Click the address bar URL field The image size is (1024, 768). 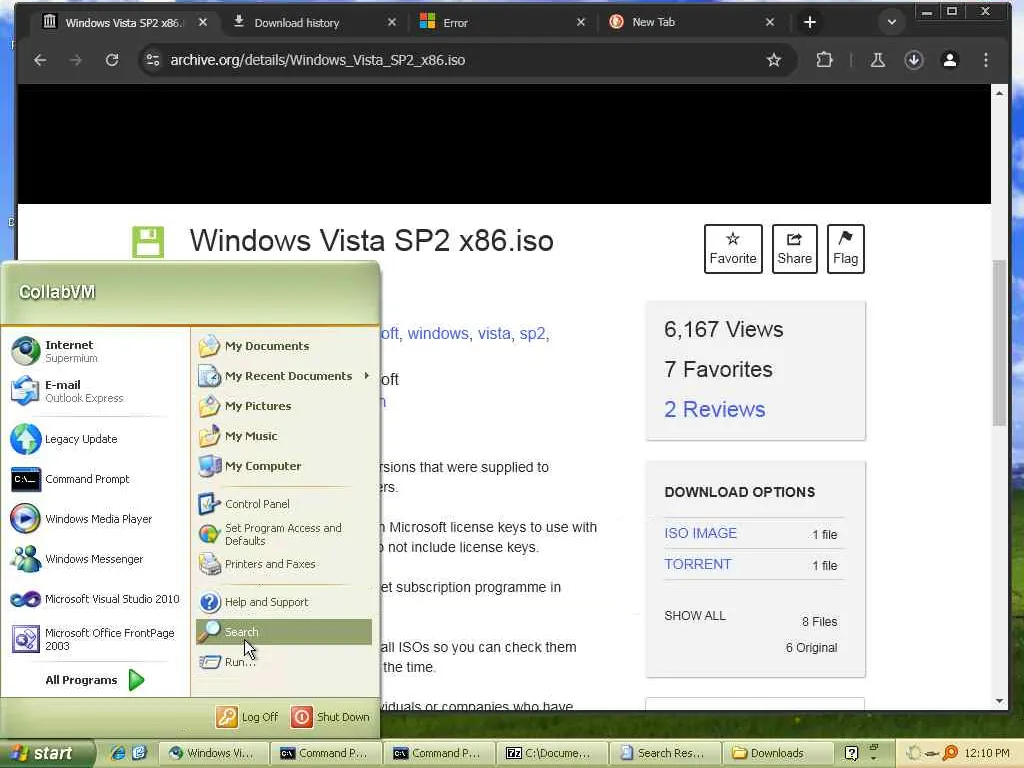(x=457, y=60)
